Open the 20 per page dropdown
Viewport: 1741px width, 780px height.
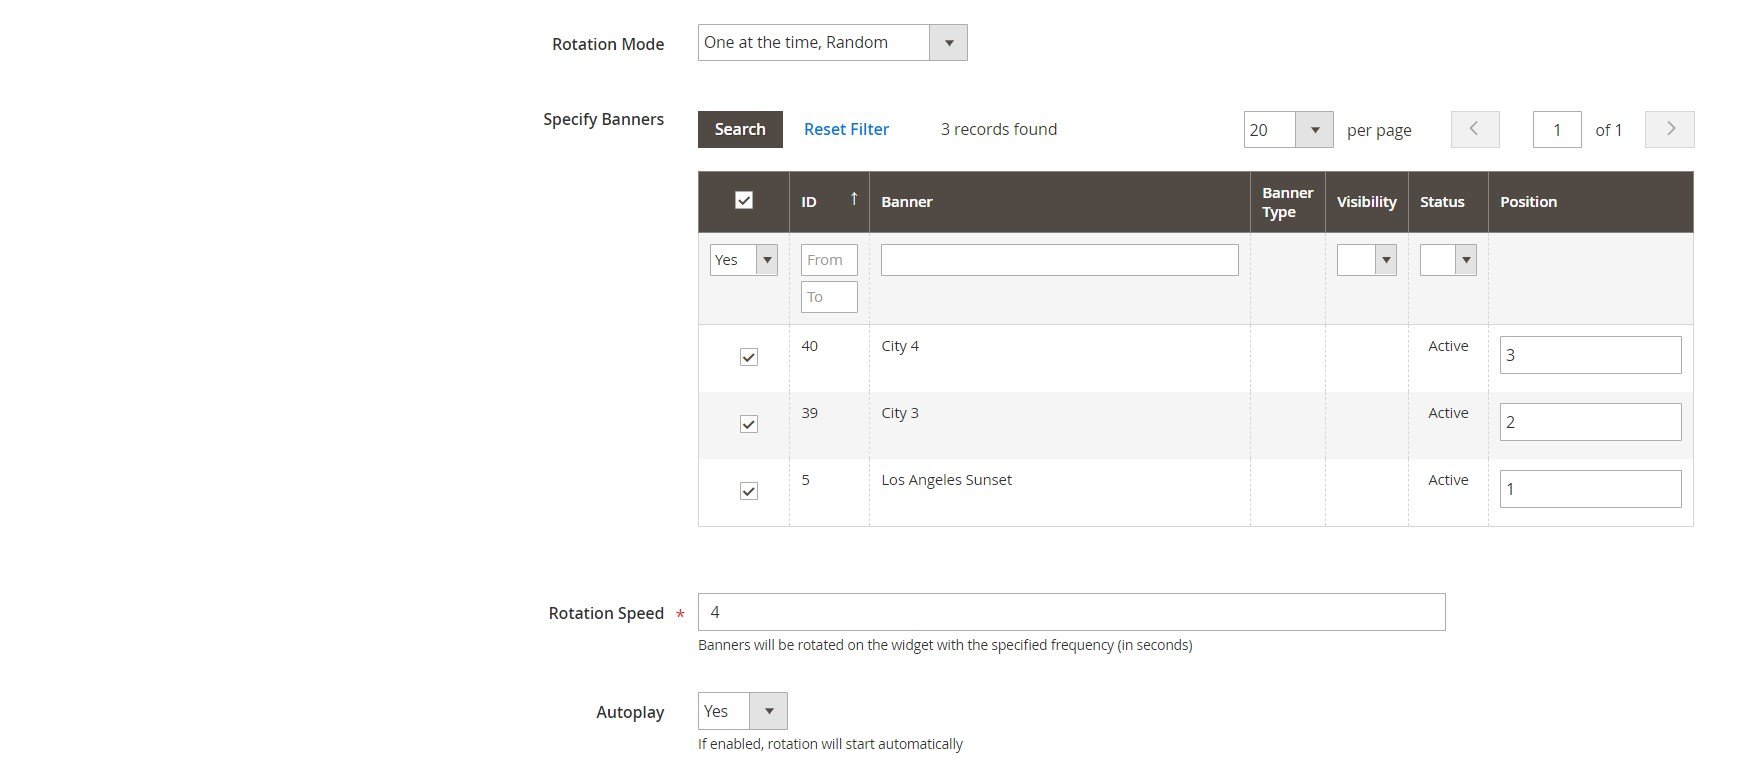pyautogui.click(x=1288, y=130)
